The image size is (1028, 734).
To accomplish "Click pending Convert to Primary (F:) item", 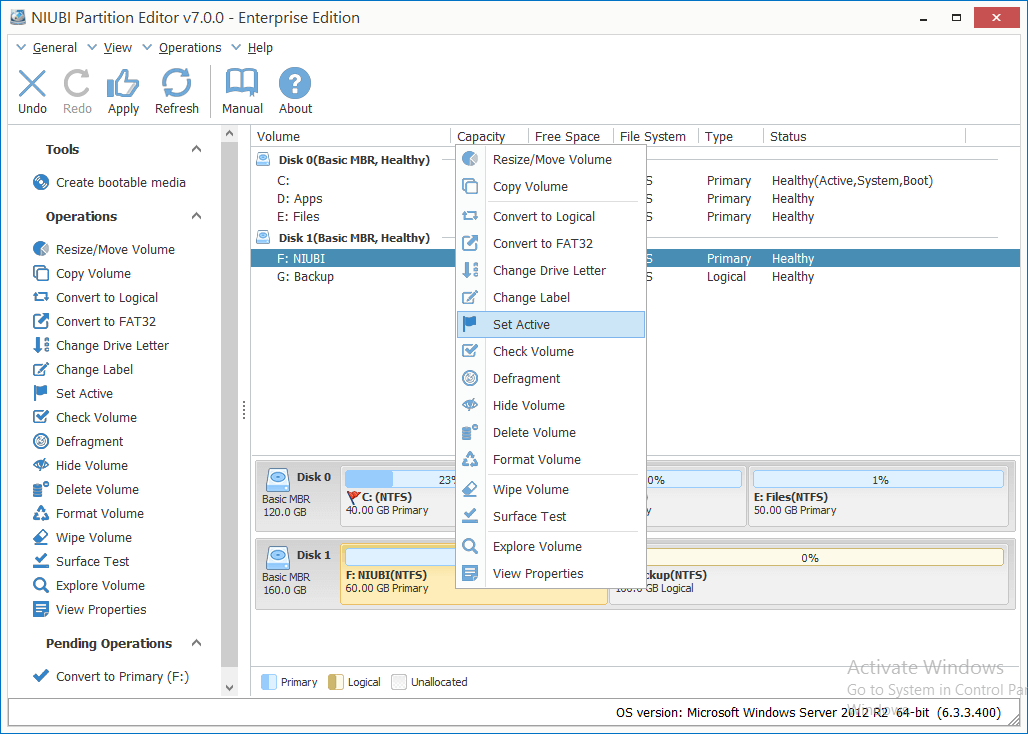I will point(122,676).
